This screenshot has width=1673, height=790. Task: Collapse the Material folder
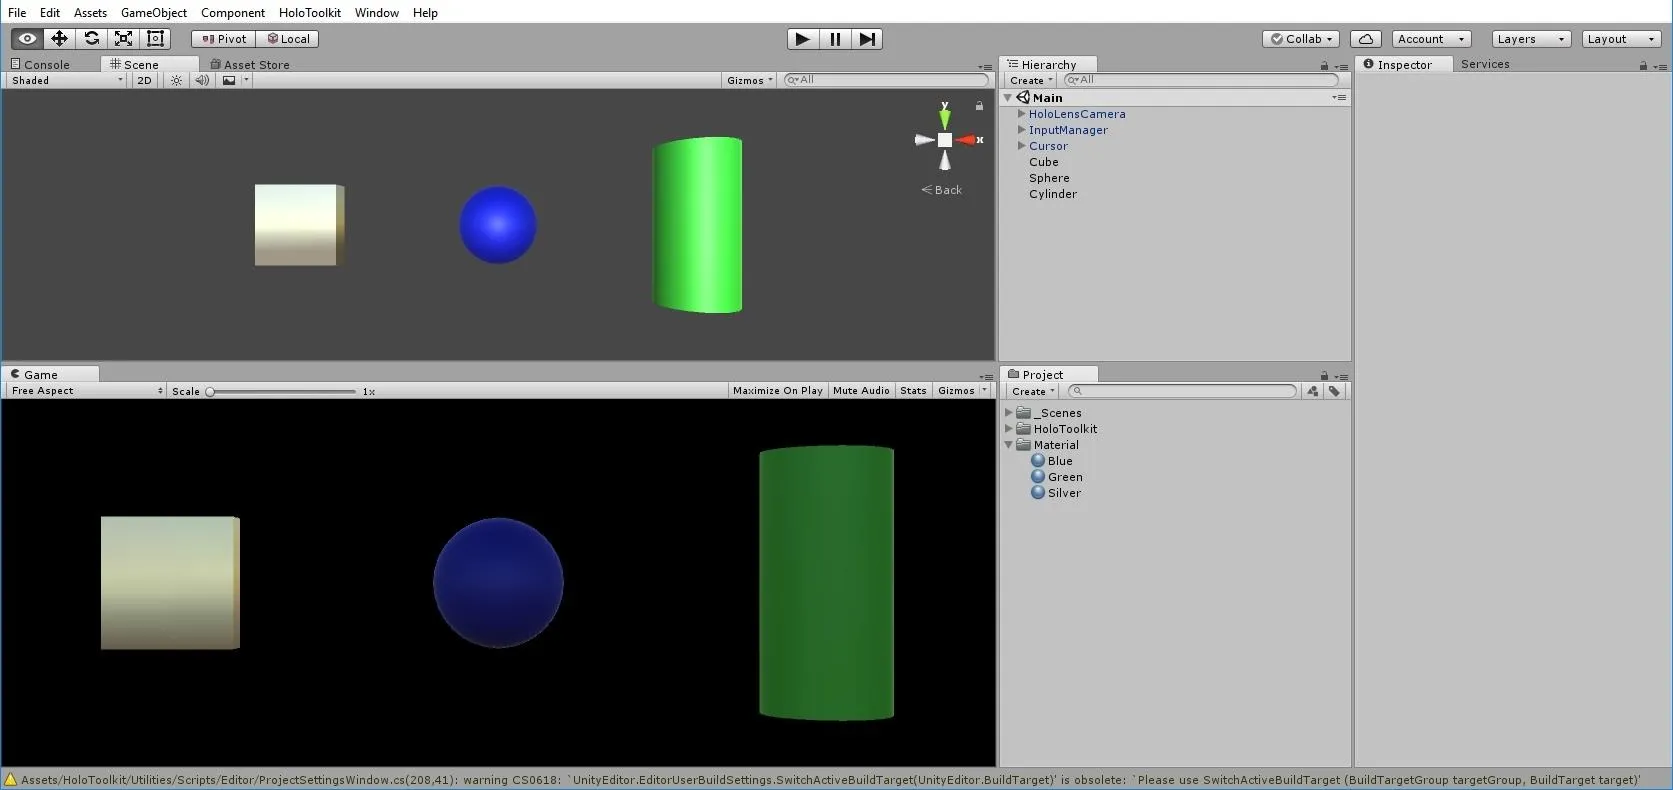click(x=1008, y=445)
